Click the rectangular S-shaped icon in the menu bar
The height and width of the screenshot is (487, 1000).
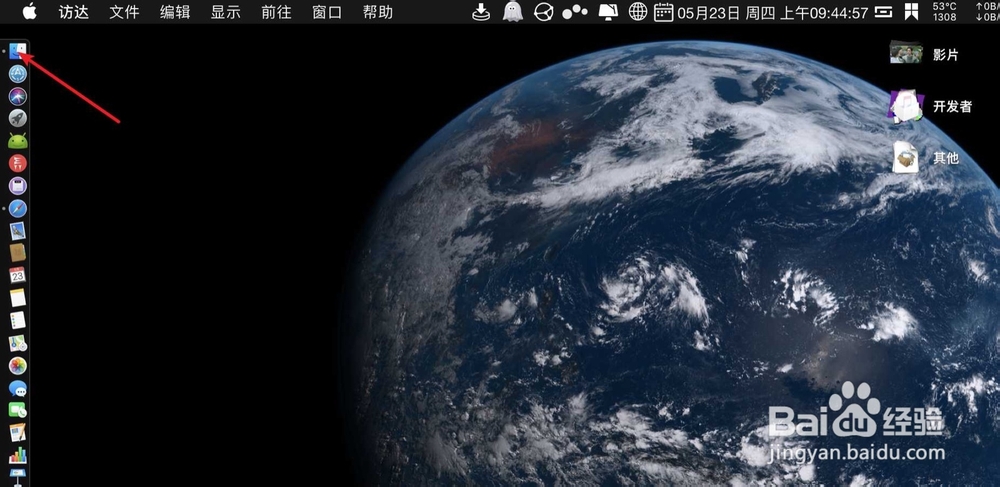coord(883,12)
